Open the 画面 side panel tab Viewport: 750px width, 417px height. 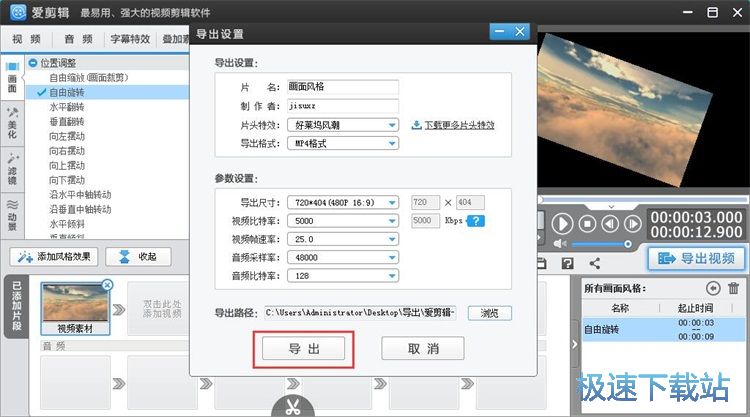[12, 77]
